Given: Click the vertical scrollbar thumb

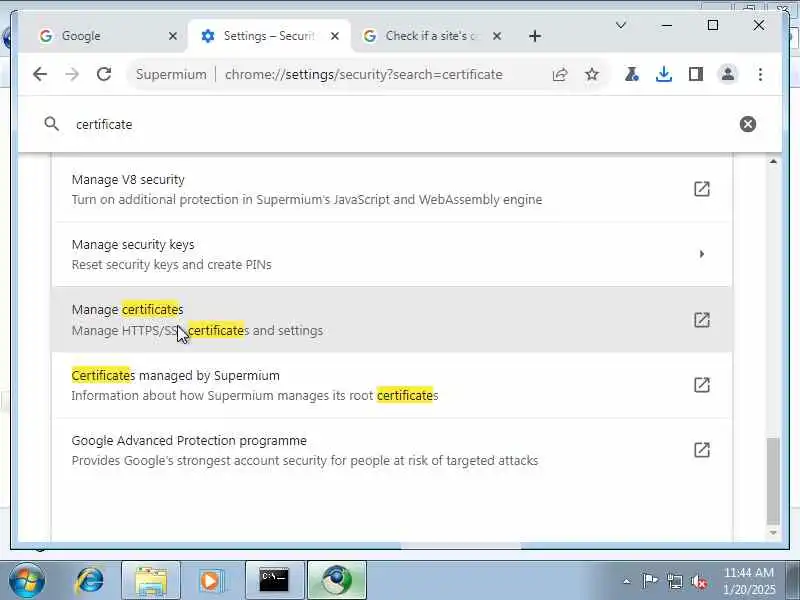Looking at the screenshot, I should (773, 481).
